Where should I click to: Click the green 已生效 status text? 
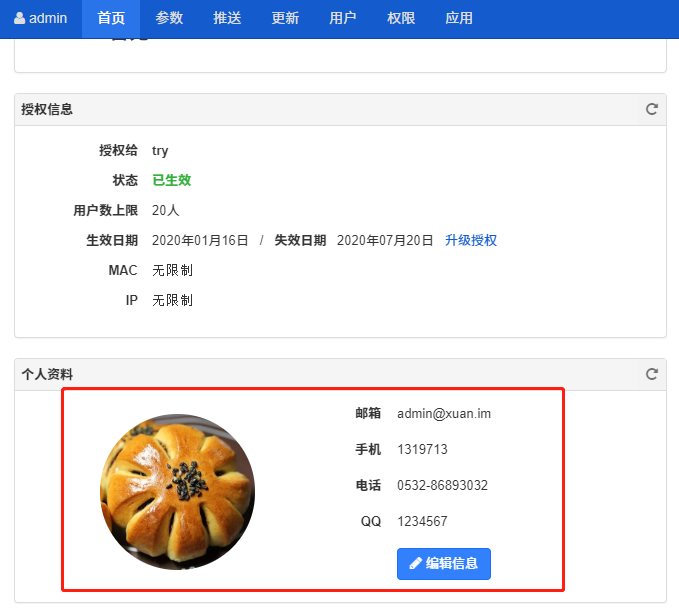coord(171,180)
